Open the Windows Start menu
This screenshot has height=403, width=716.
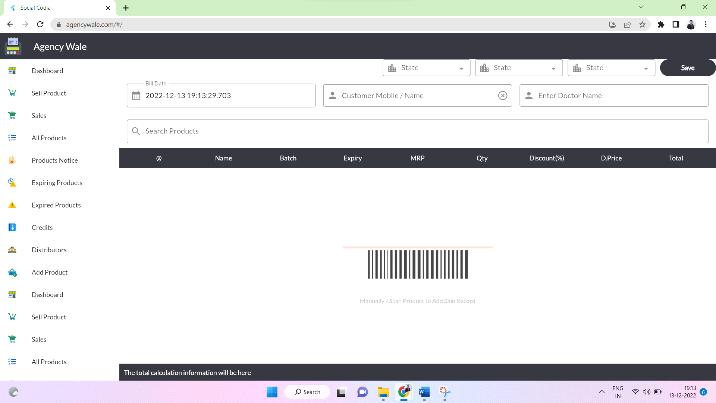(x=272, y=392)
